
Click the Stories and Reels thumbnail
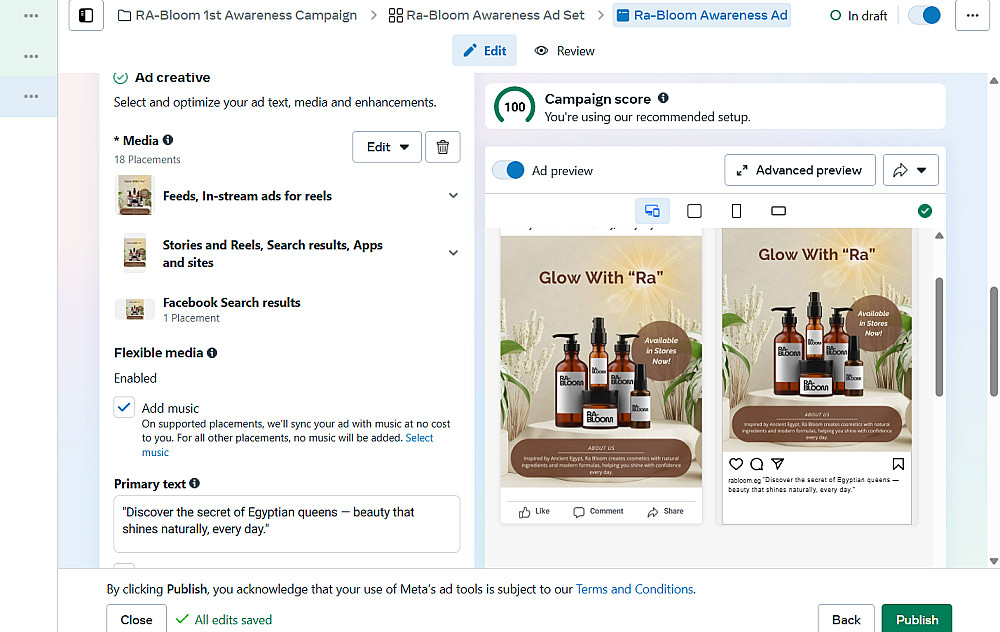(135, 253)
